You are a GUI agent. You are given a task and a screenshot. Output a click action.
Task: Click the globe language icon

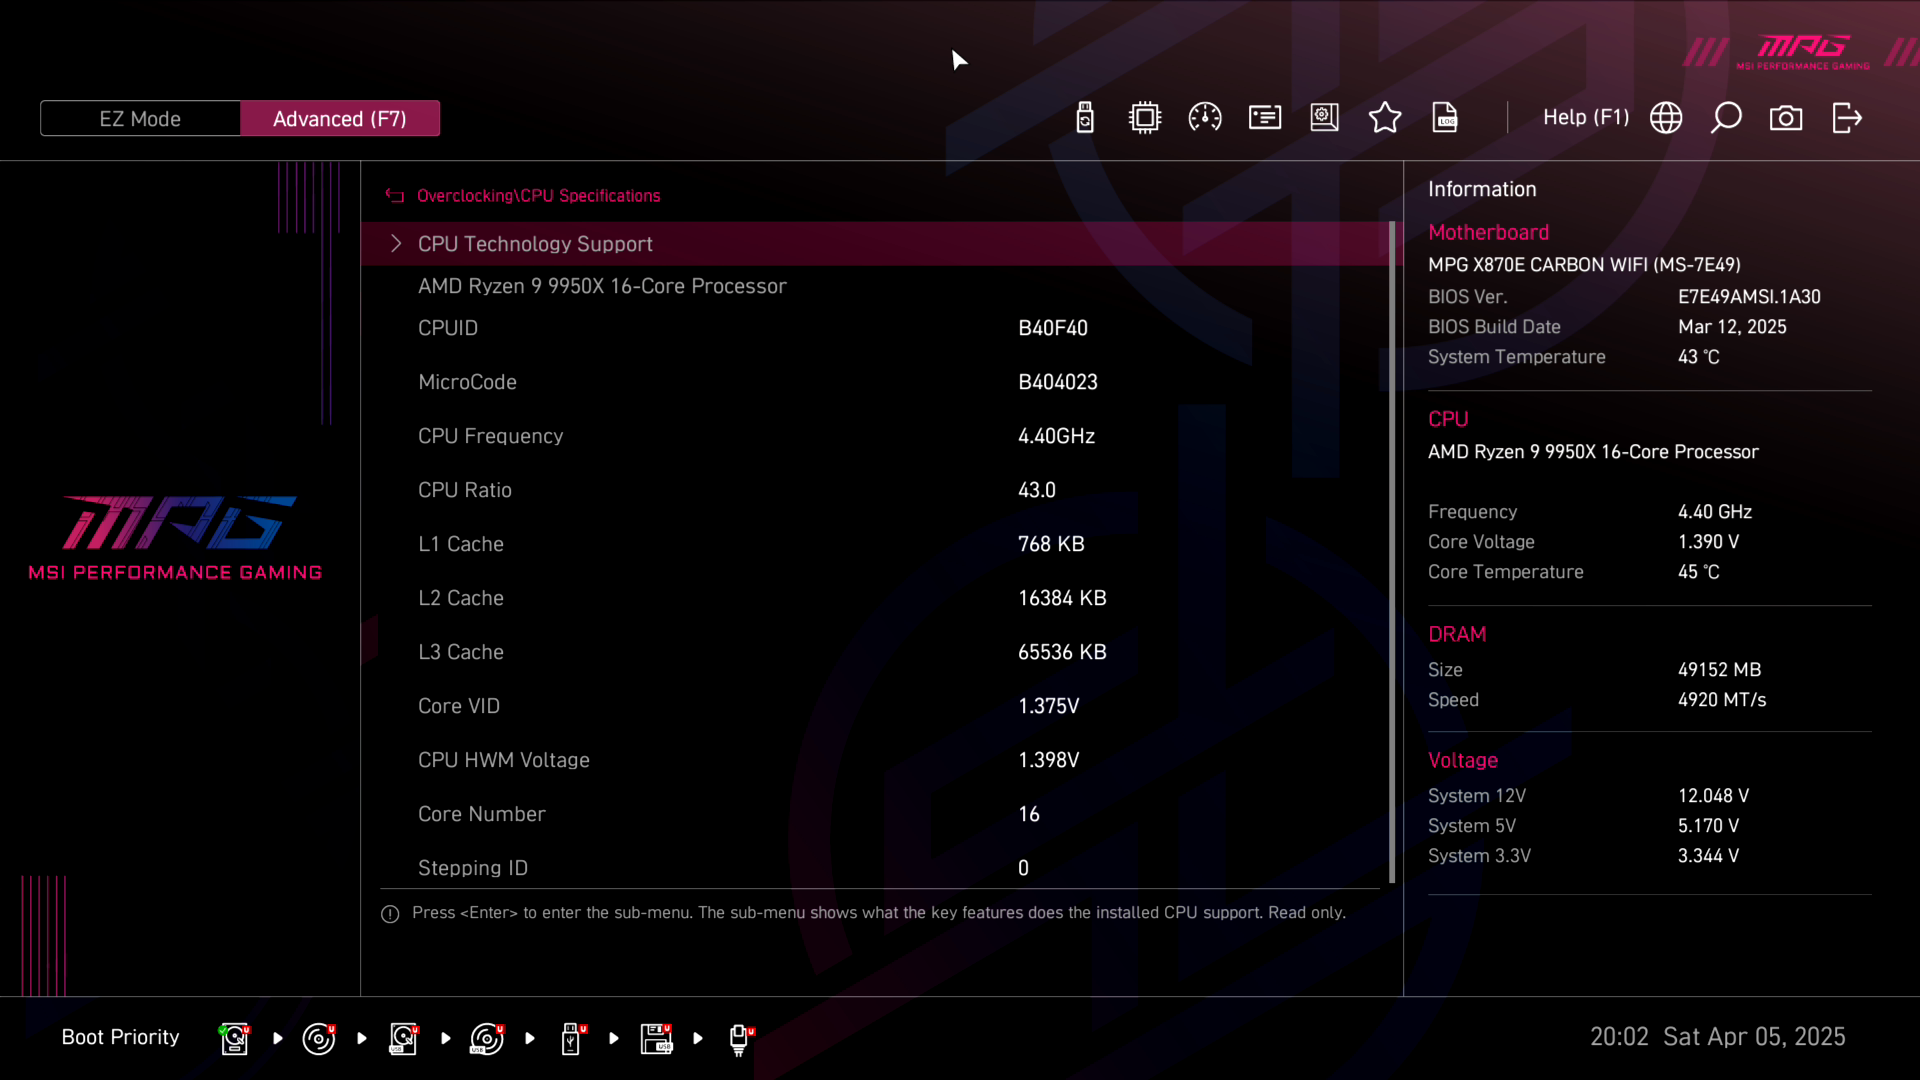click(1666, 118)
